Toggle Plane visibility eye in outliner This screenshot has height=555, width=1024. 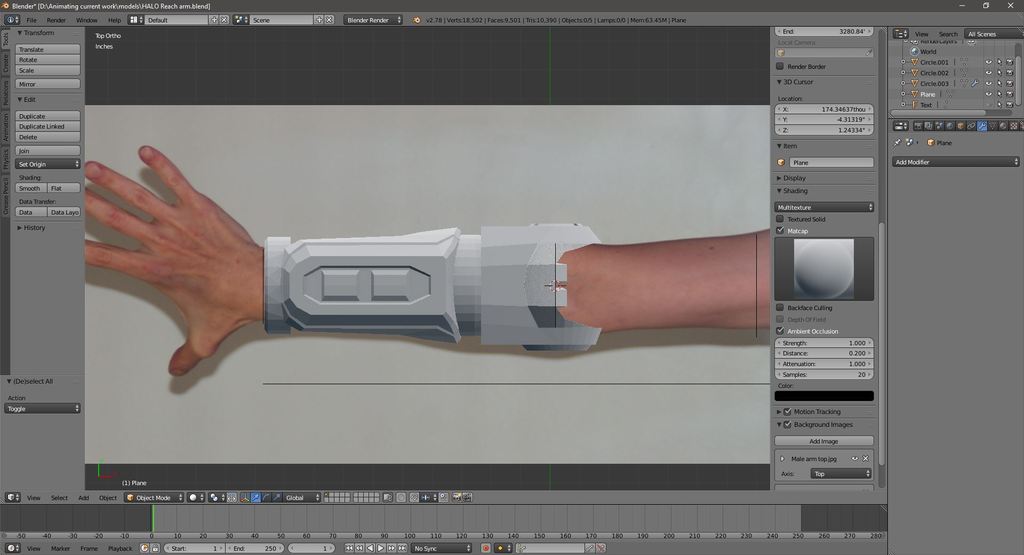[988, 94]
